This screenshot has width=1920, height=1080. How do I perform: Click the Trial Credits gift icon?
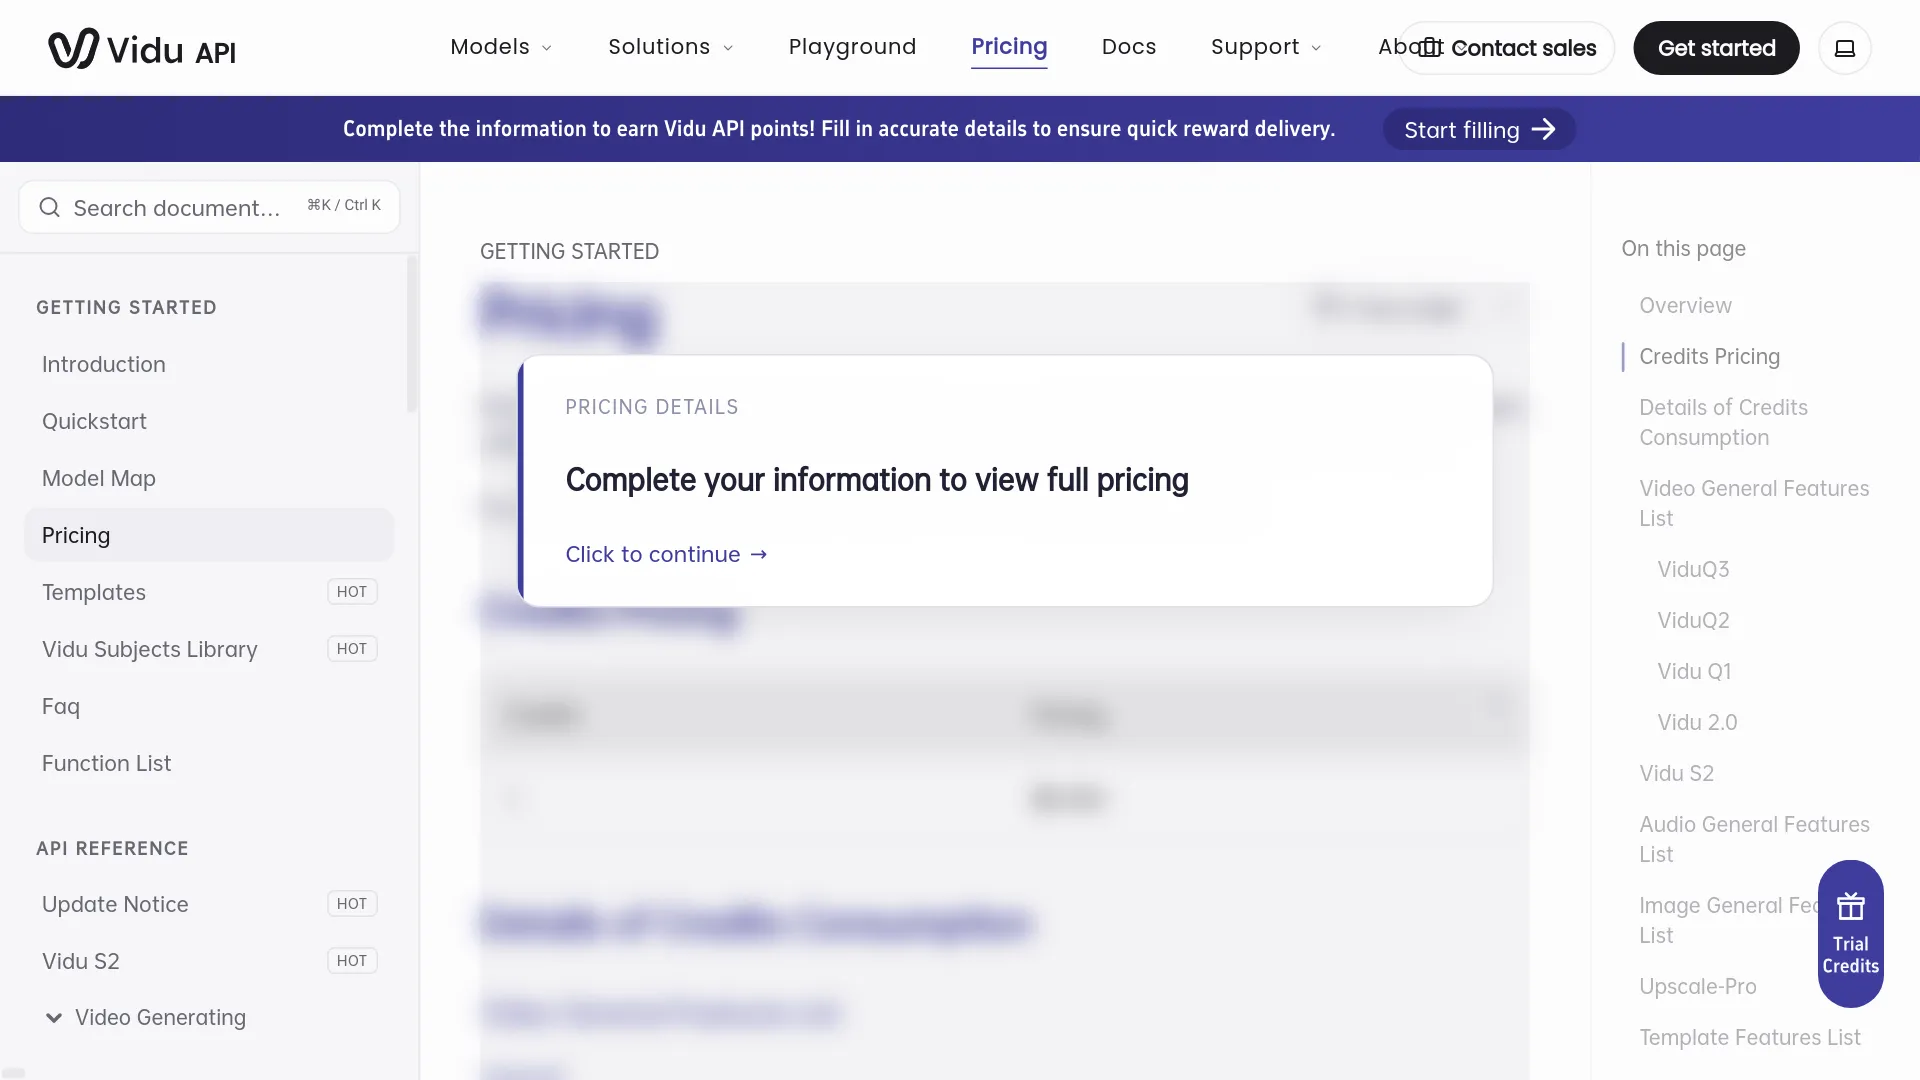pos(1851,907)
